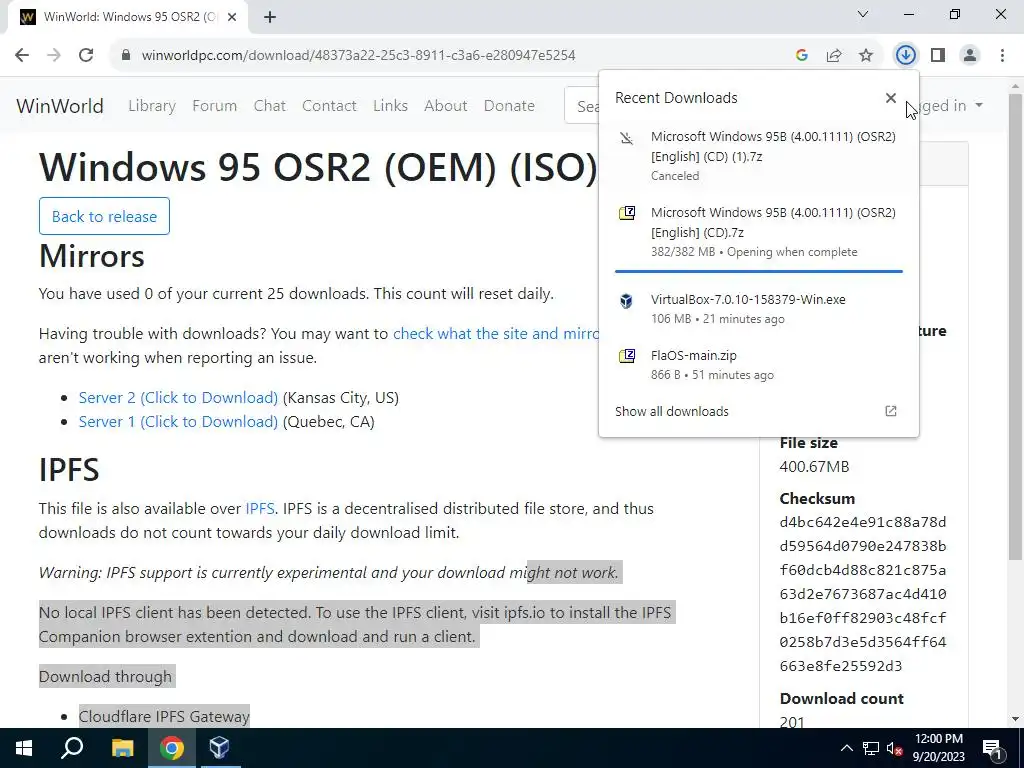Open the network tray icon
This screenshot has width=1024, height=768.
tap(871, 748)
